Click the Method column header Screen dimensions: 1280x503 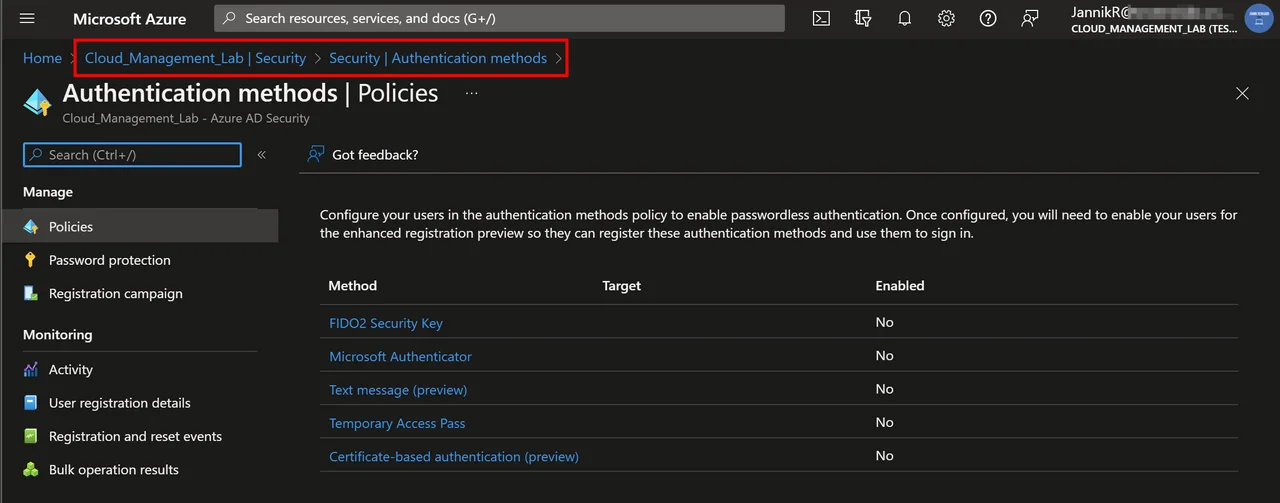pyautogui.click(x=353, y=286)
